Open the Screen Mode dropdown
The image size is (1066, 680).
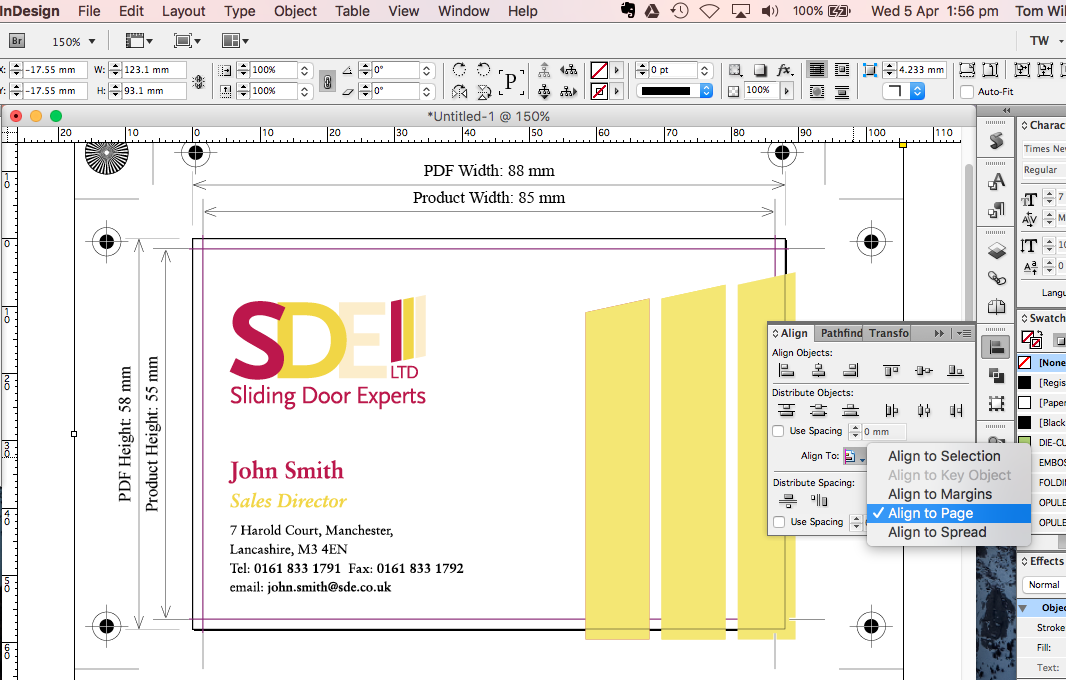coord(187,41)
